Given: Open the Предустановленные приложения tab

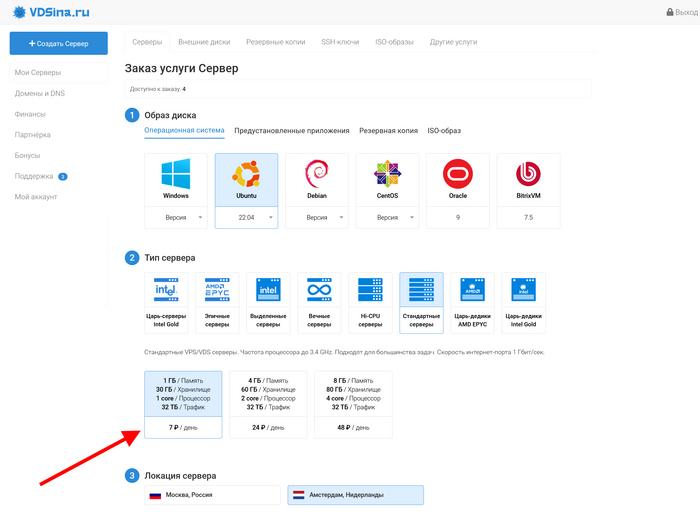Looking at the screenshot, I should pyautogui.click(x=292, y=130).
